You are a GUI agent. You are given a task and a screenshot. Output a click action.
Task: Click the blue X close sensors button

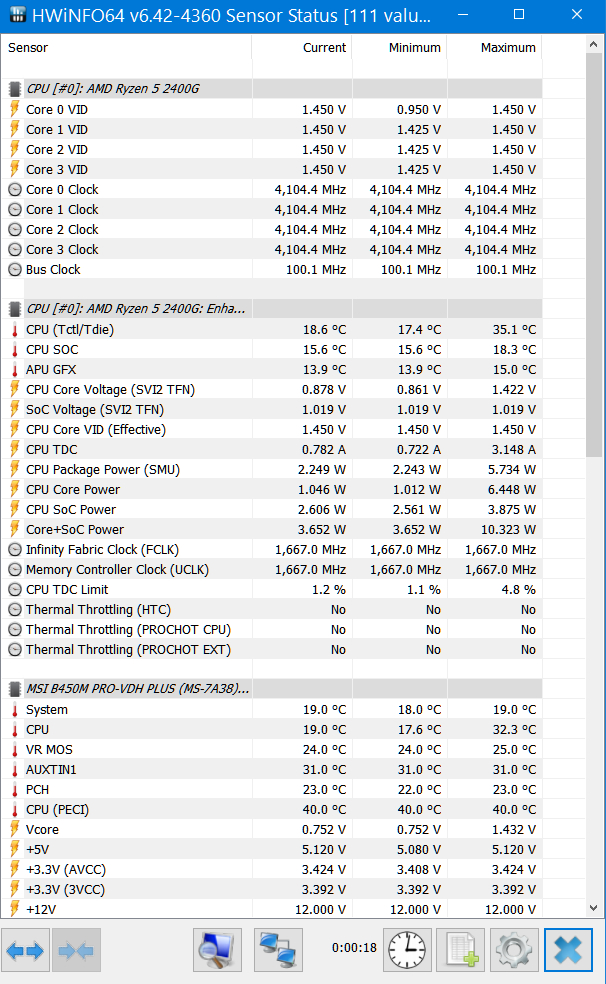pyautogui.click(x=568, y=951)
